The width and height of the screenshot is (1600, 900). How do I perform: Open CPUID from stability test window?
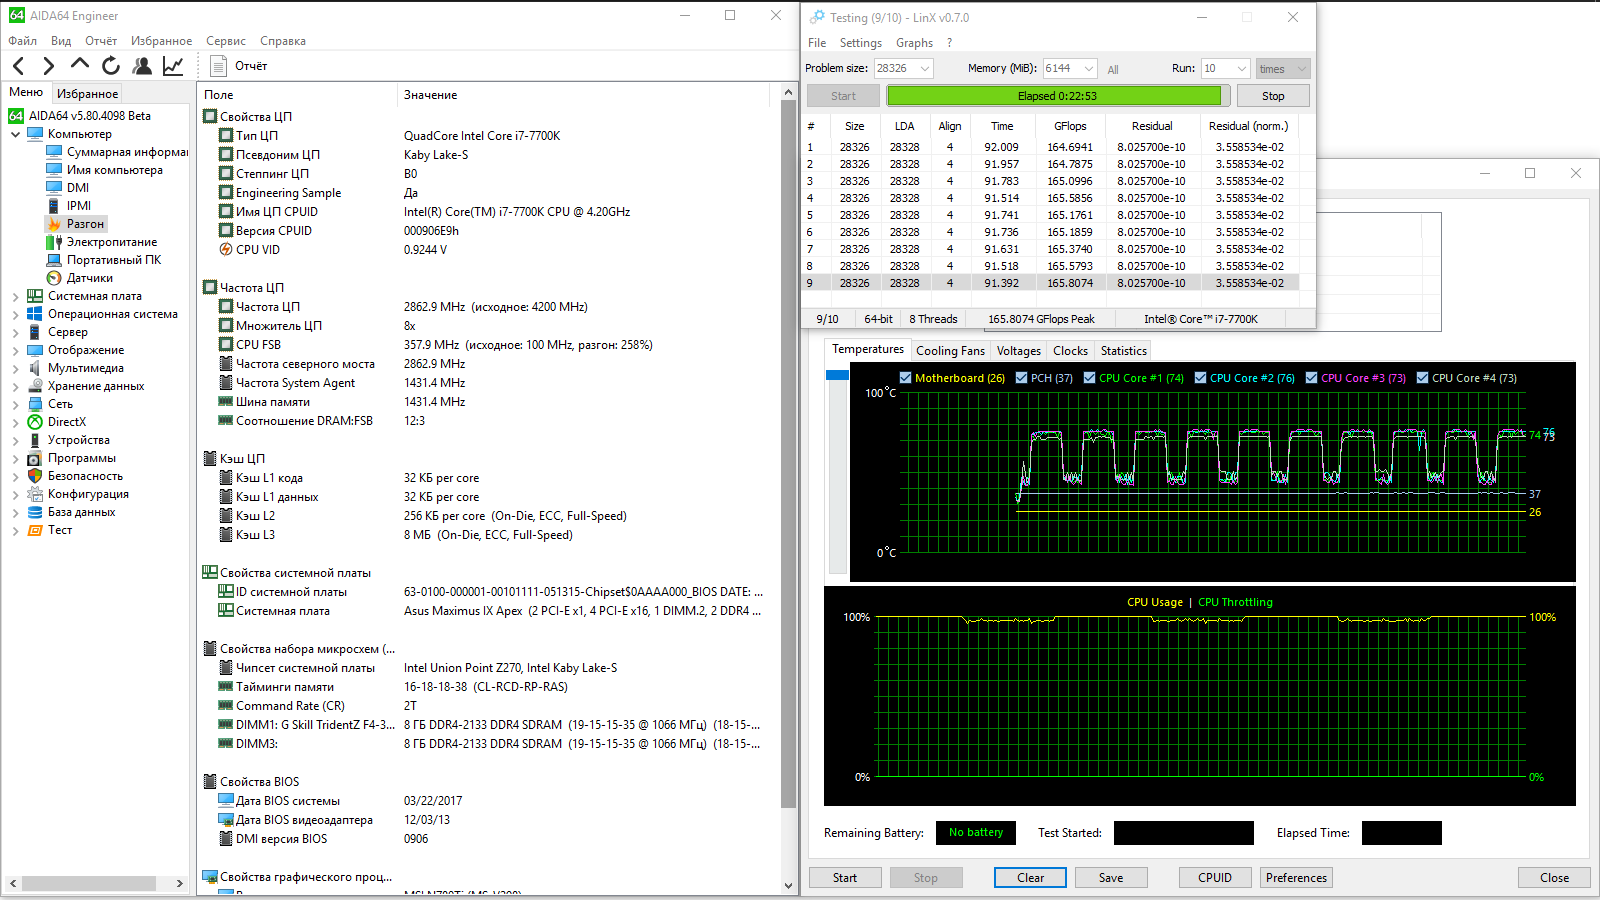tap(1215, 878)
